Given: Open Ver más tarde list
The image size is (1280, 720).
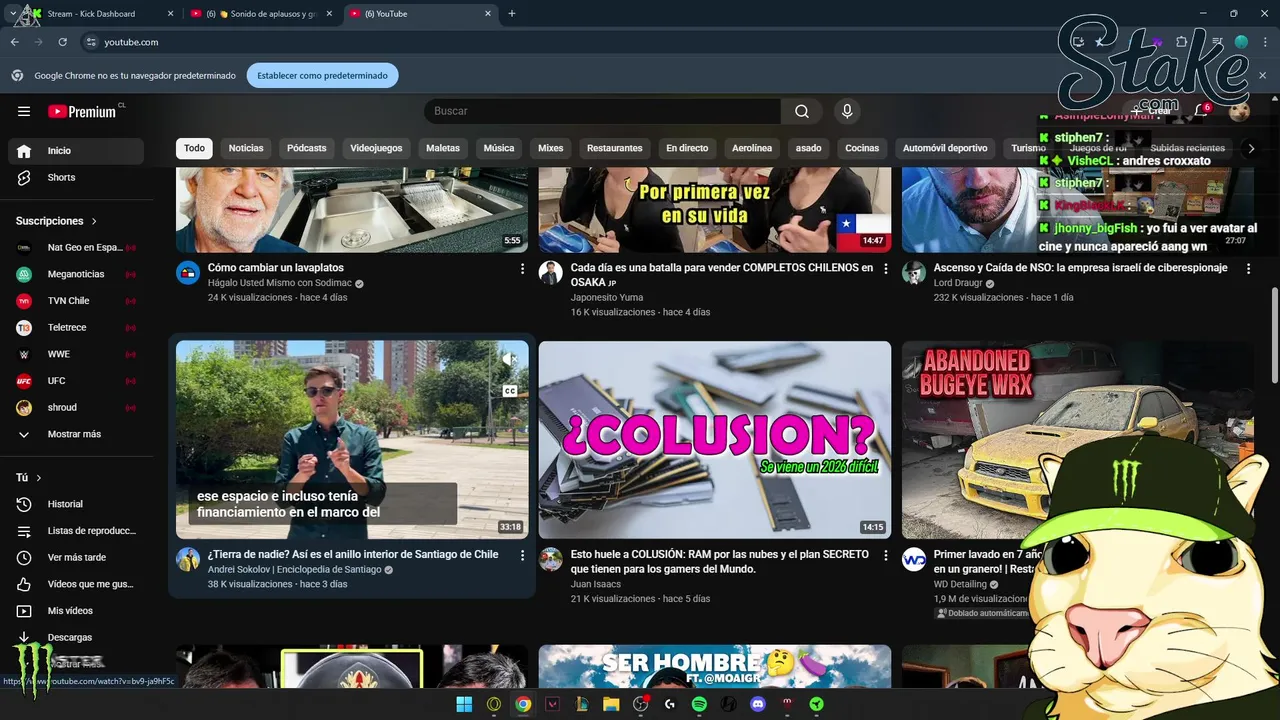Looking at the screenshot, I should (x=76, y=557).
